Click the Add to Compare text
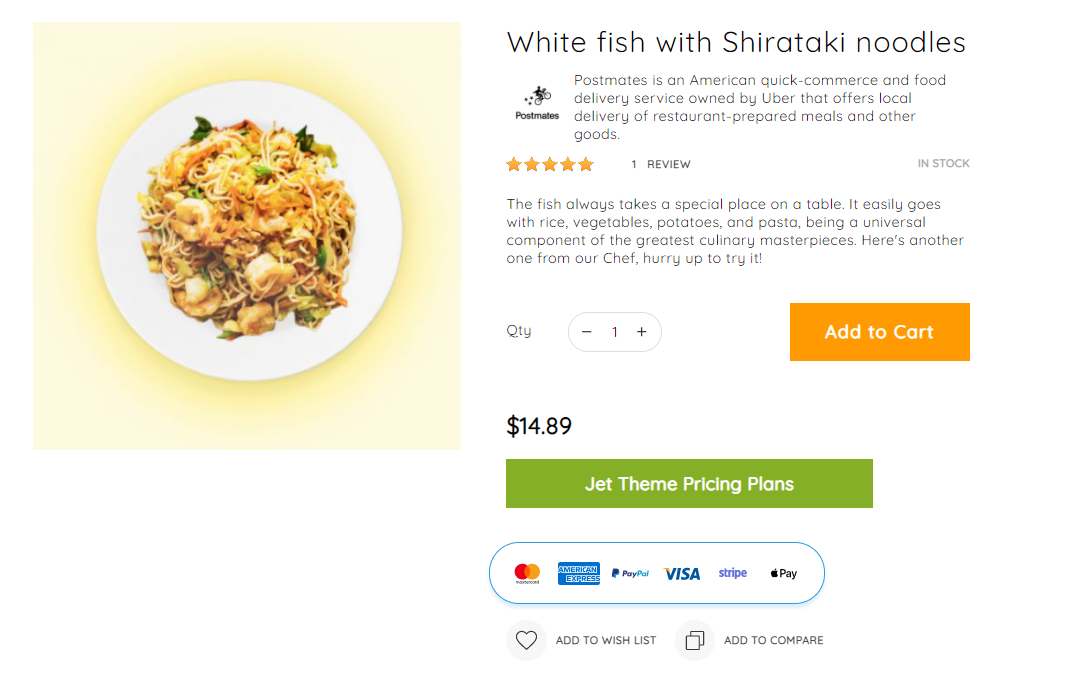This screenshot has height=676, width=1073. click(x=774, y=640)
